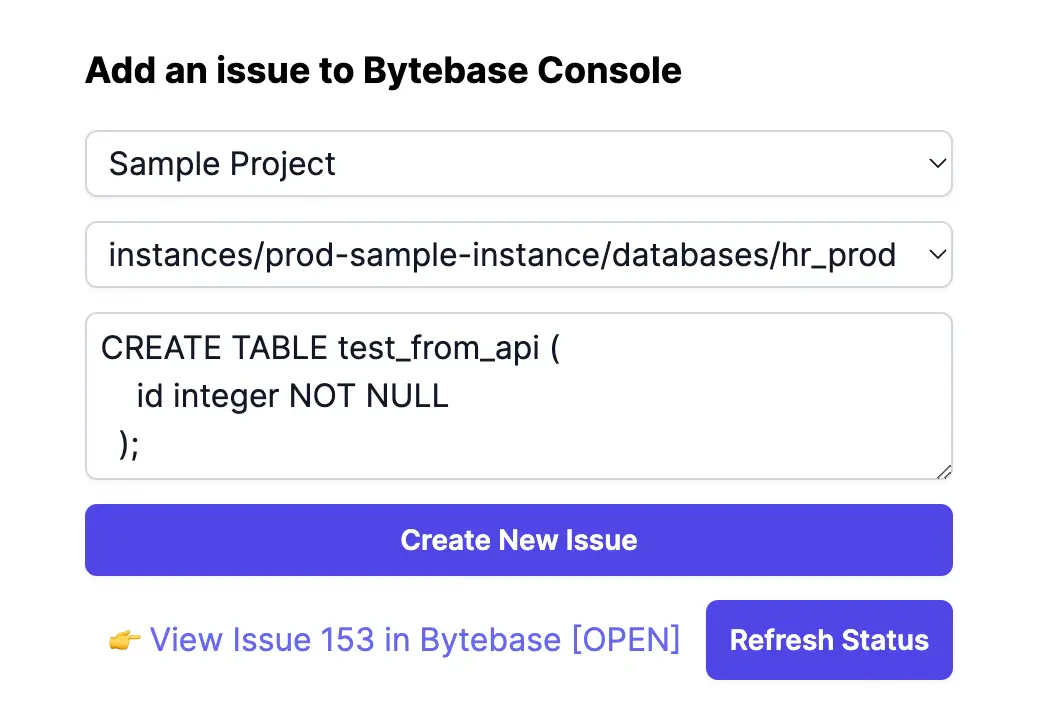
Task: Open the hr_prod database selector
Action: point(518,255)
